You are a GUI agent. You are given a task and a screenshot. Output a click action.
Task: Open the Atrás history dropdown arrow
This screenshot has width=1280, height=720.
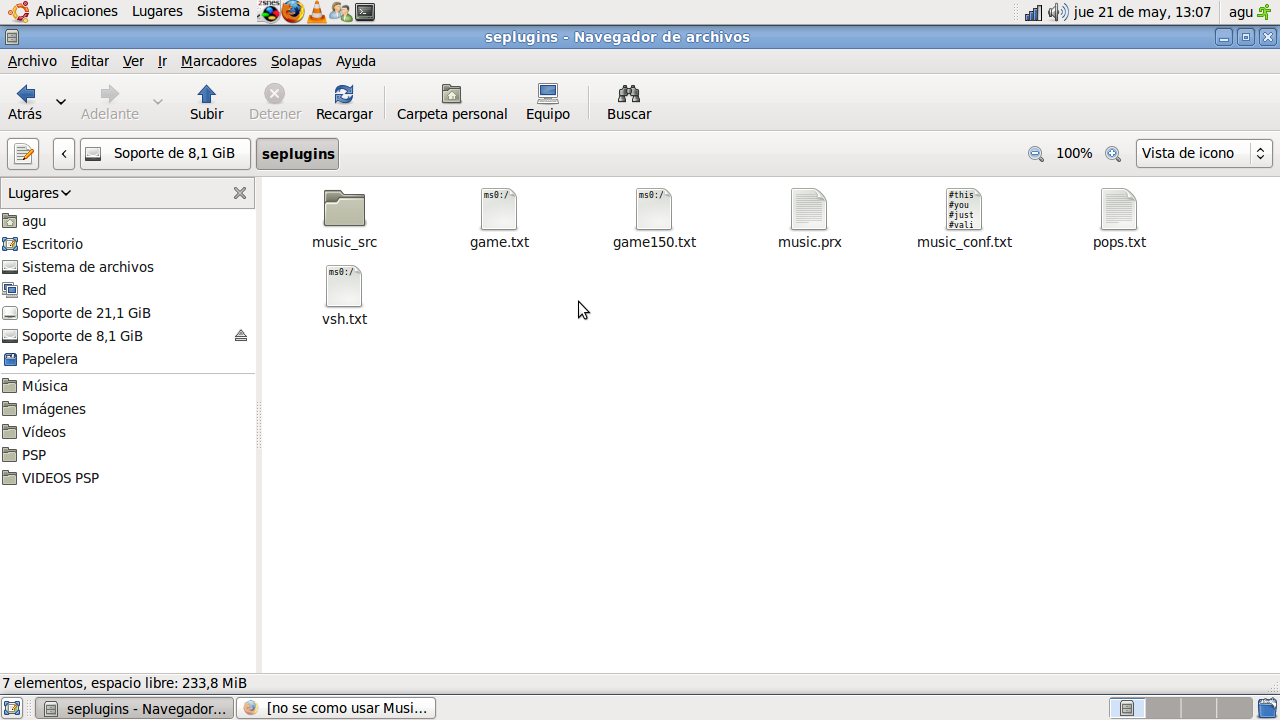pos(61,102)
